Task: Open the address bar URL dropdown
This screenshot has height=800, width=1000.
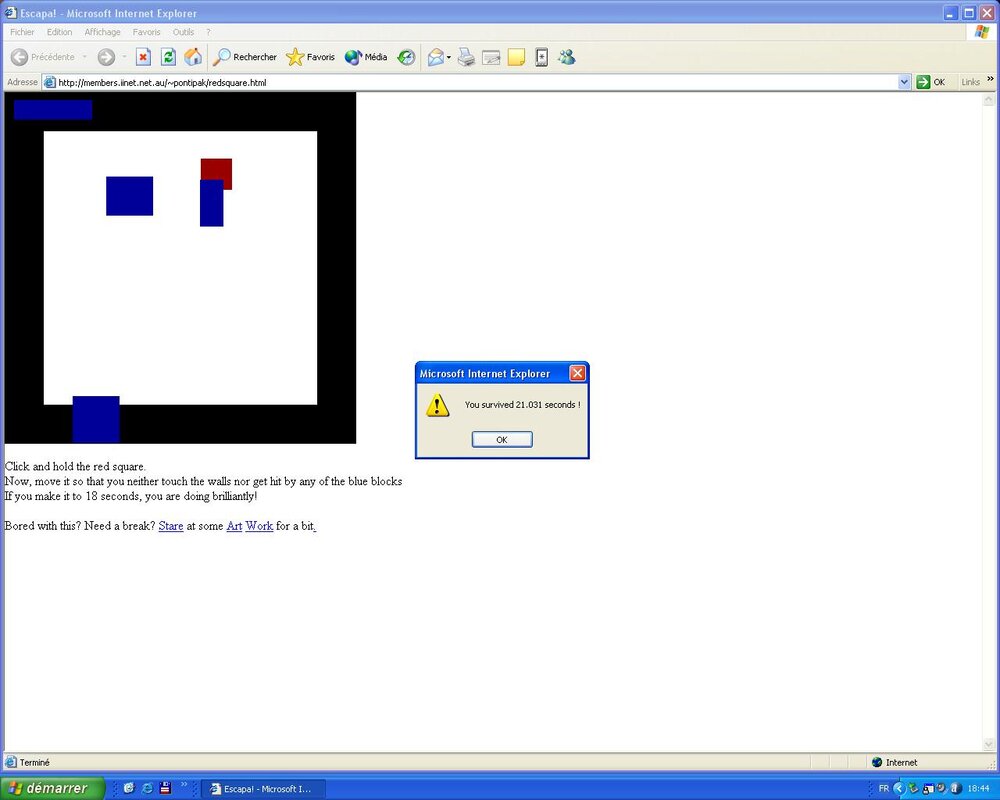Action: point(905,82)
